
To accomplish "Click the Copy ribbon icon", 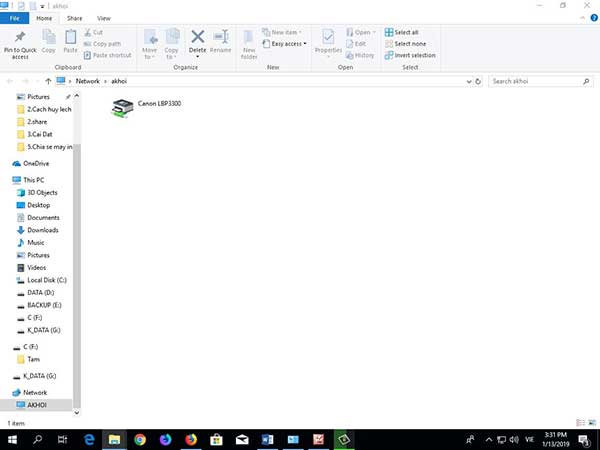I will tap(49, 38).
